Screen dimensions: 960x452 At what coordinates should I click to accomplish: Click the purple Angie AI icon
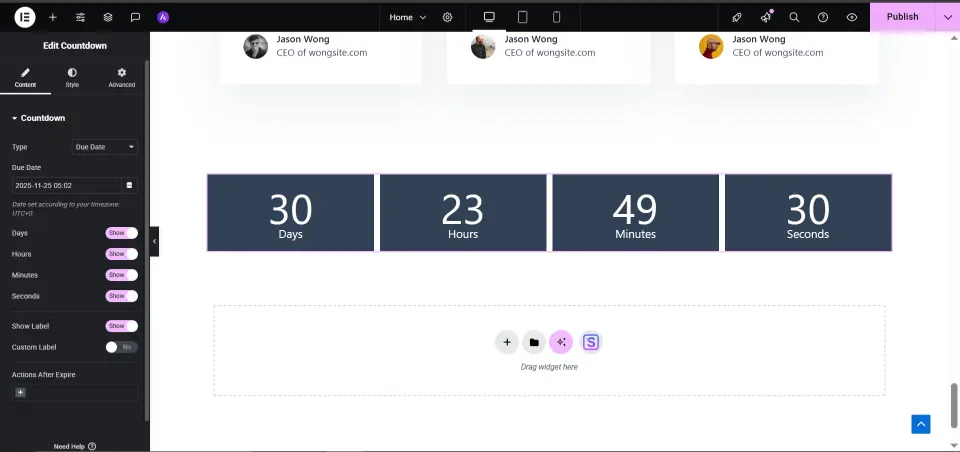[163, 17]
